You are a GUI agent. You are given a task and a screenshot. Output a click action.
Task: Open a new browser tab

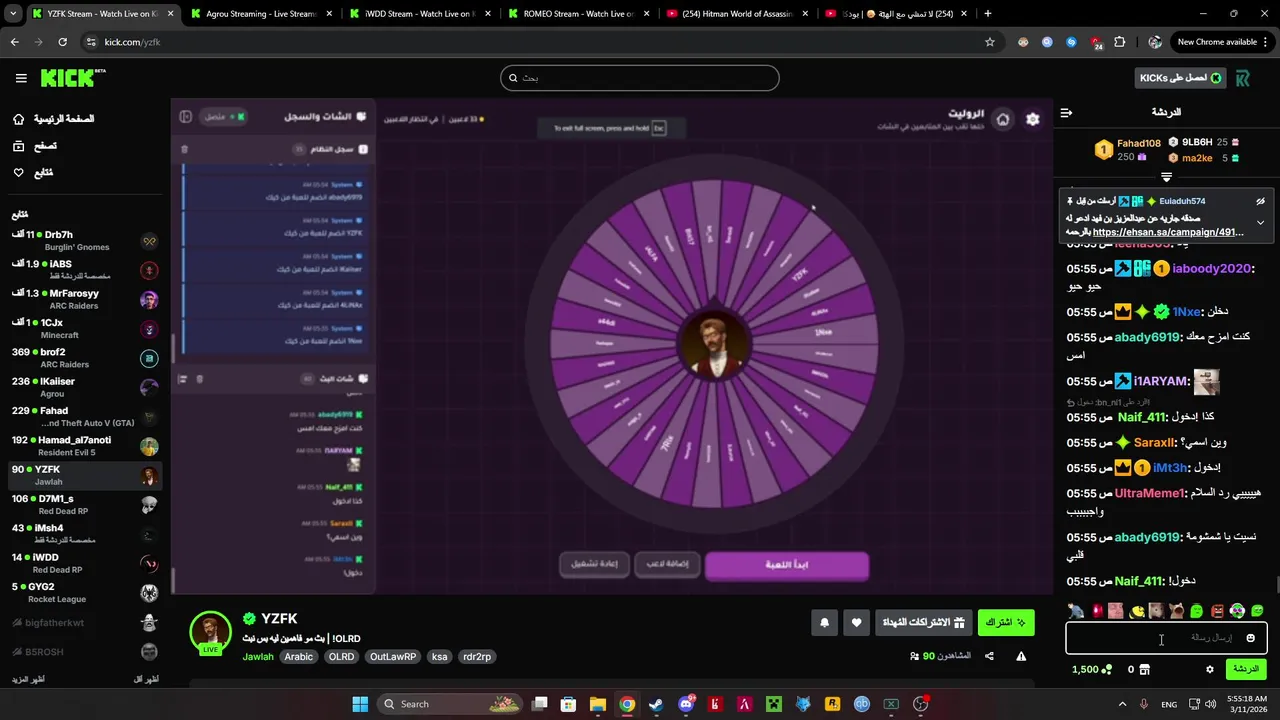pyautogui.click(x=988, y=14)
